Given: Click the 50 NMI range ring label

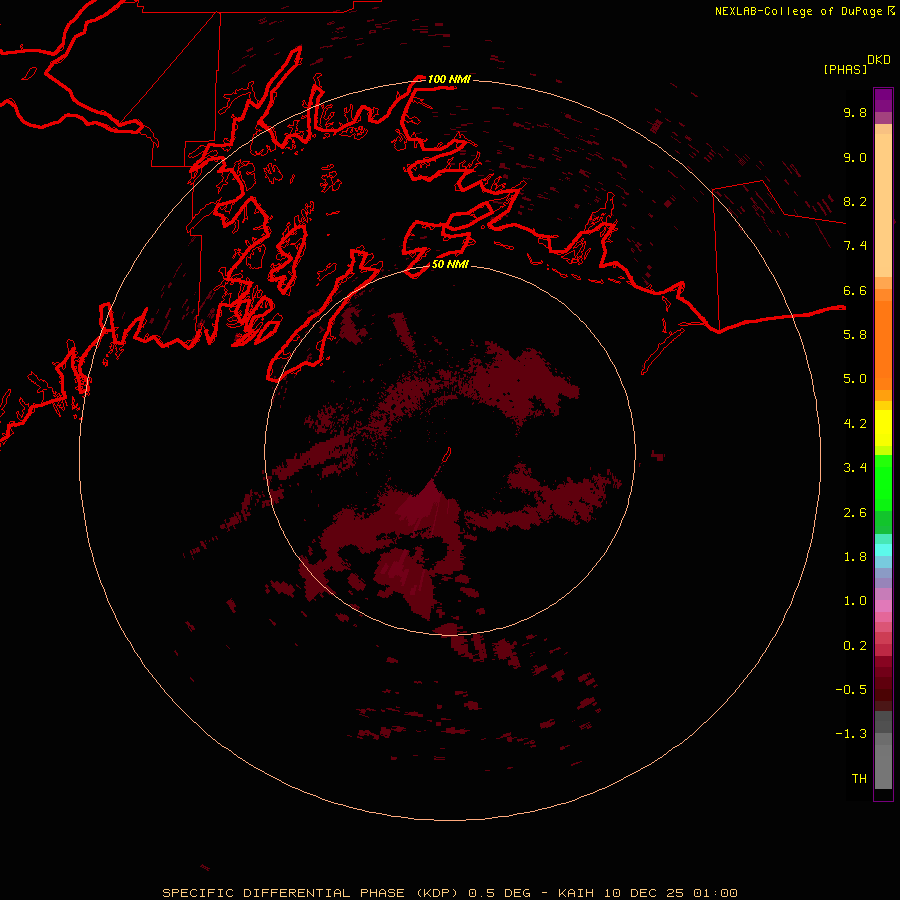Looking at the screenshot, I should (450, 264).
